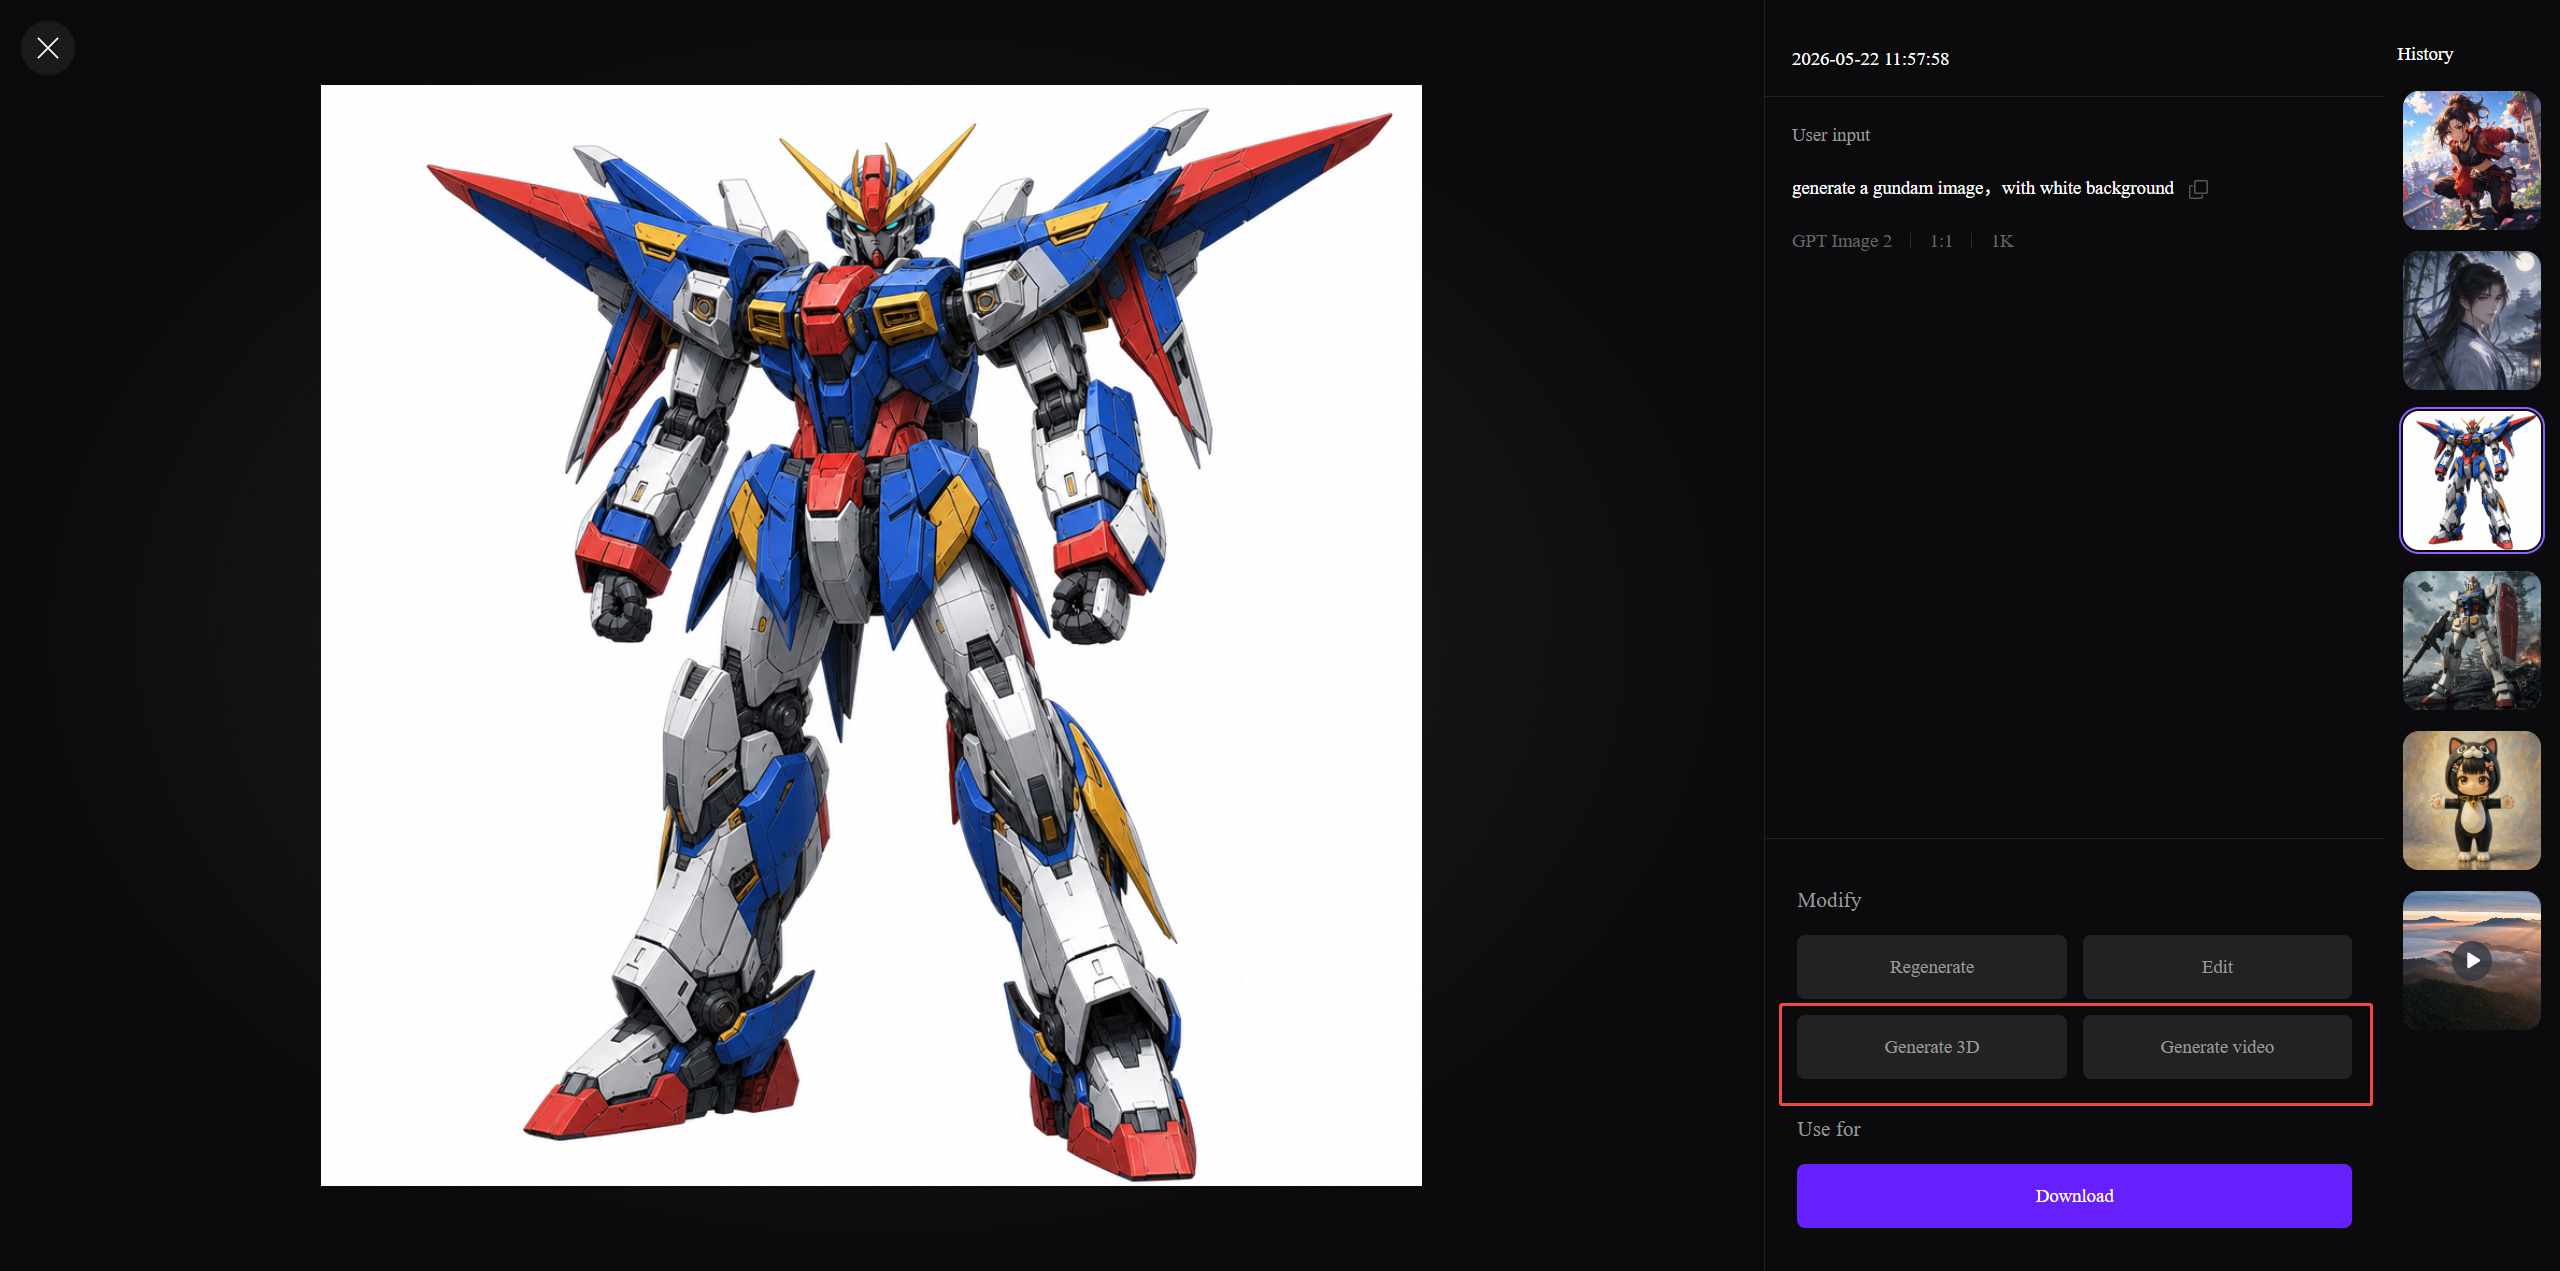This screenshot has width=2560, height=1271.
Task: Click the 'Use for' section heading
Action: pyautogui.click(x=1828, y=1129)
